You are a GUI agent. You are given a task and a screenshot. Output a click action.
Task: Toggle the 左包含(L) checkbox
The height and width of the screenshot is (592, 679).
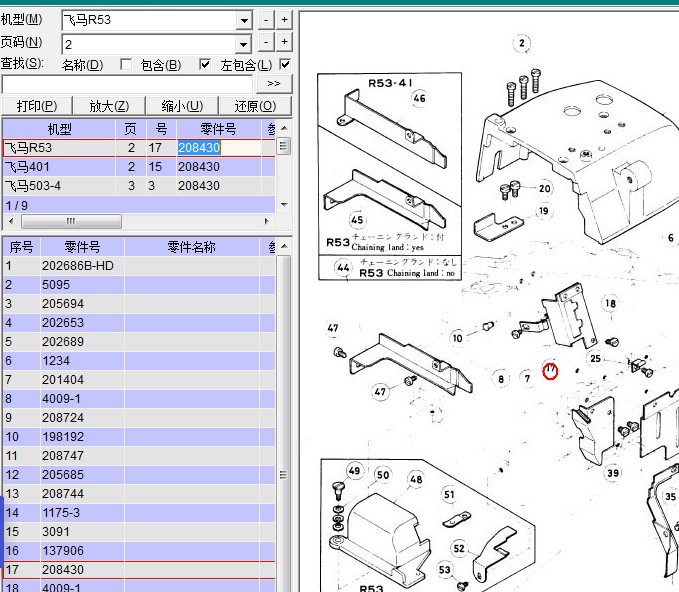tap(285, 65)
